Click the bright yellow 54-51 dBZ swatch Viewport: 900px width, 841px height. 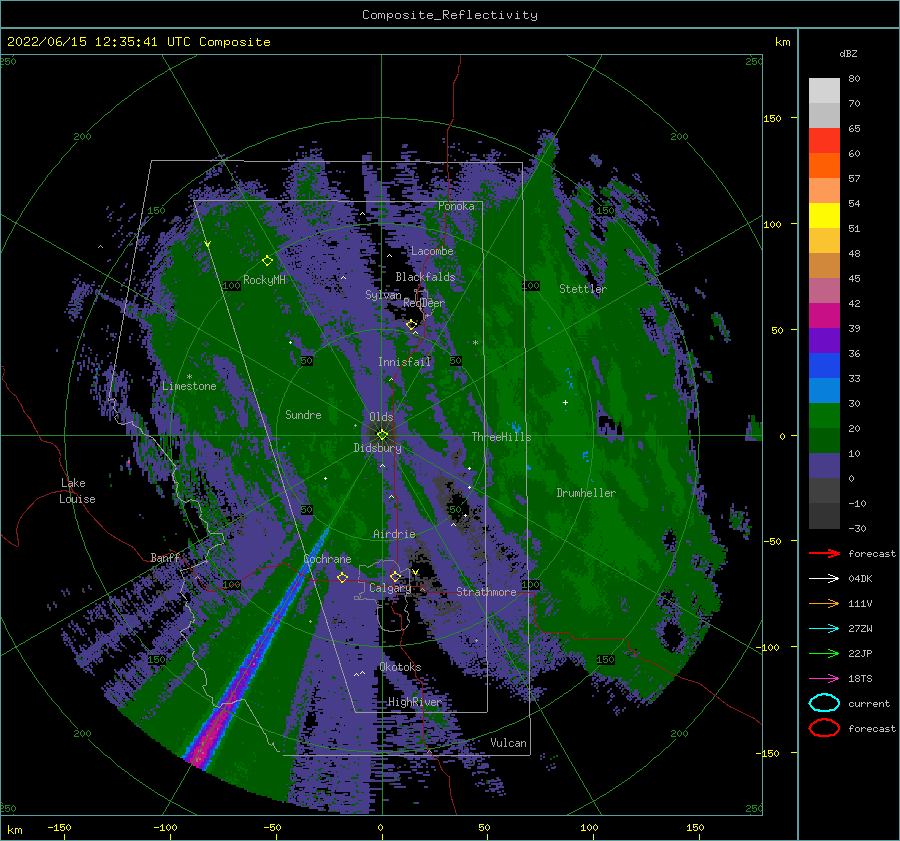click(824, 216)
